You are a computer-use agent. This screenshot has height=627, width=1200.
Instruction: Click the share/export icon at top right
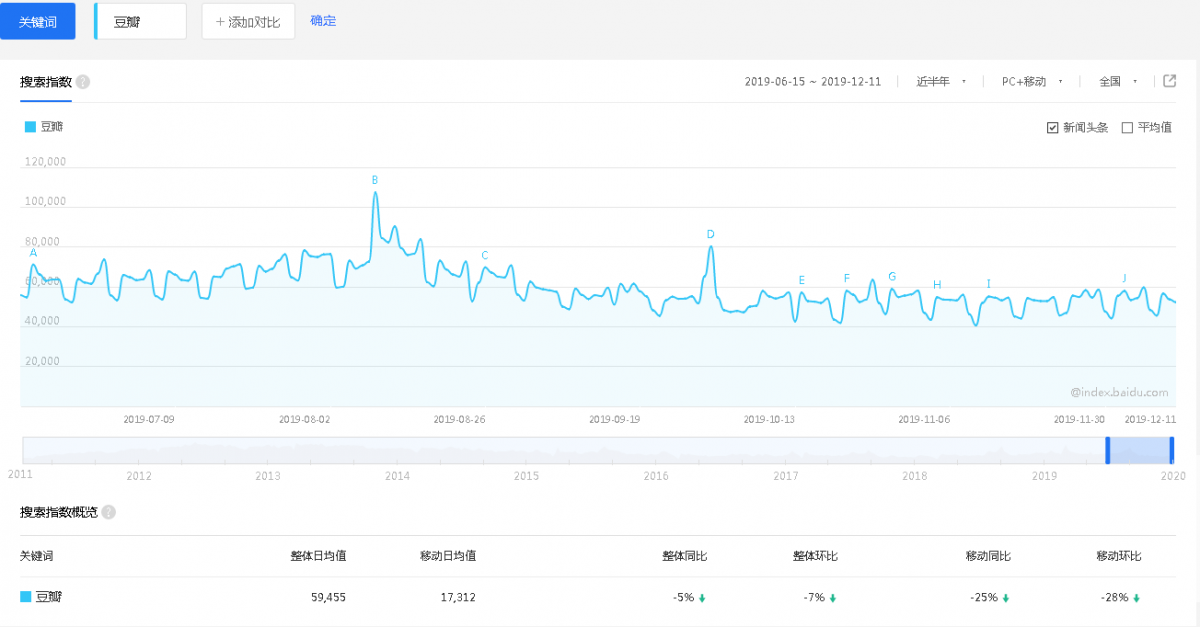point(1170,82)
